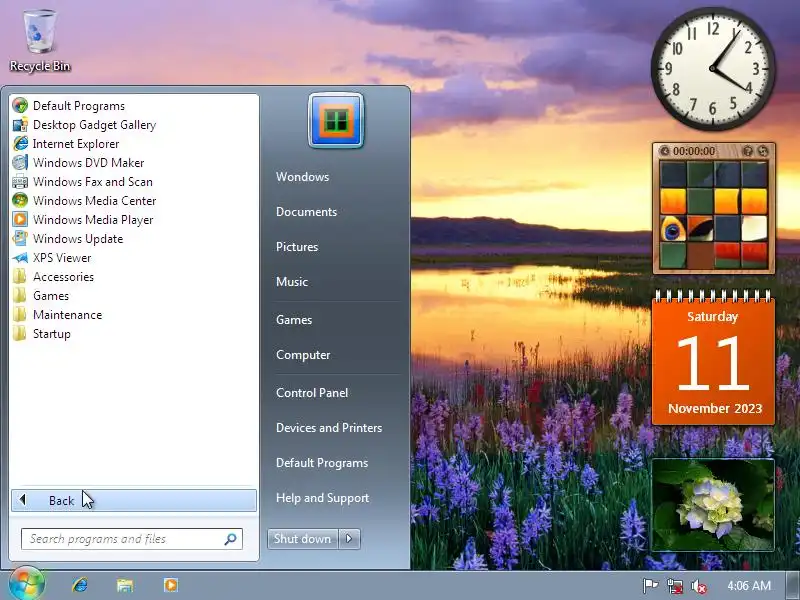
Task: Open Pictures from the right pane
Action: tap(297, 247)
